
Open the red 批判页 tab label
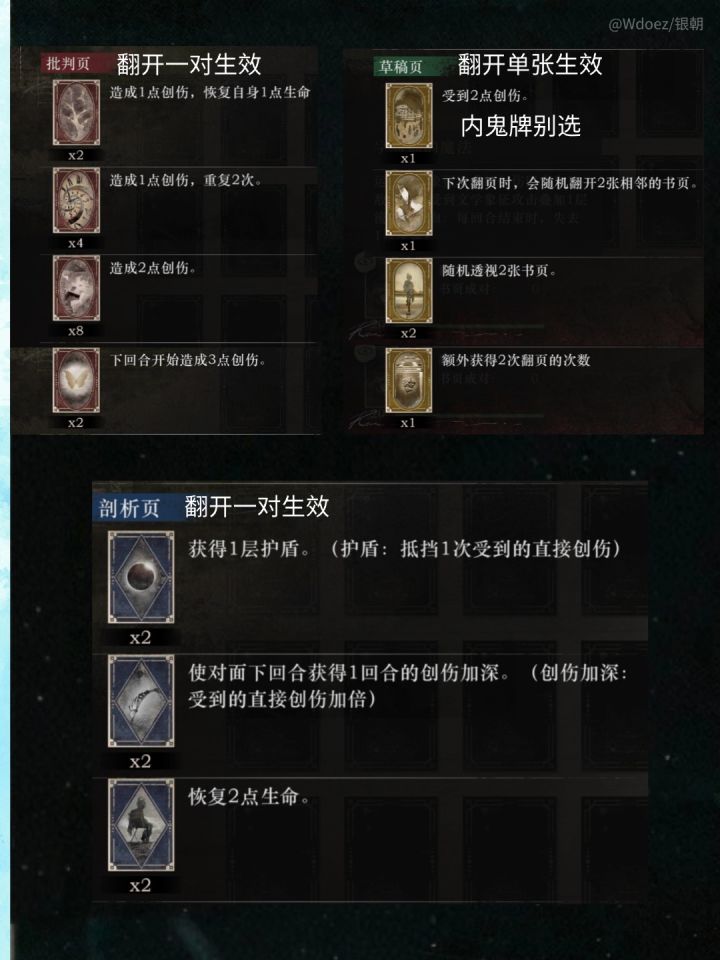pos(68,64)
